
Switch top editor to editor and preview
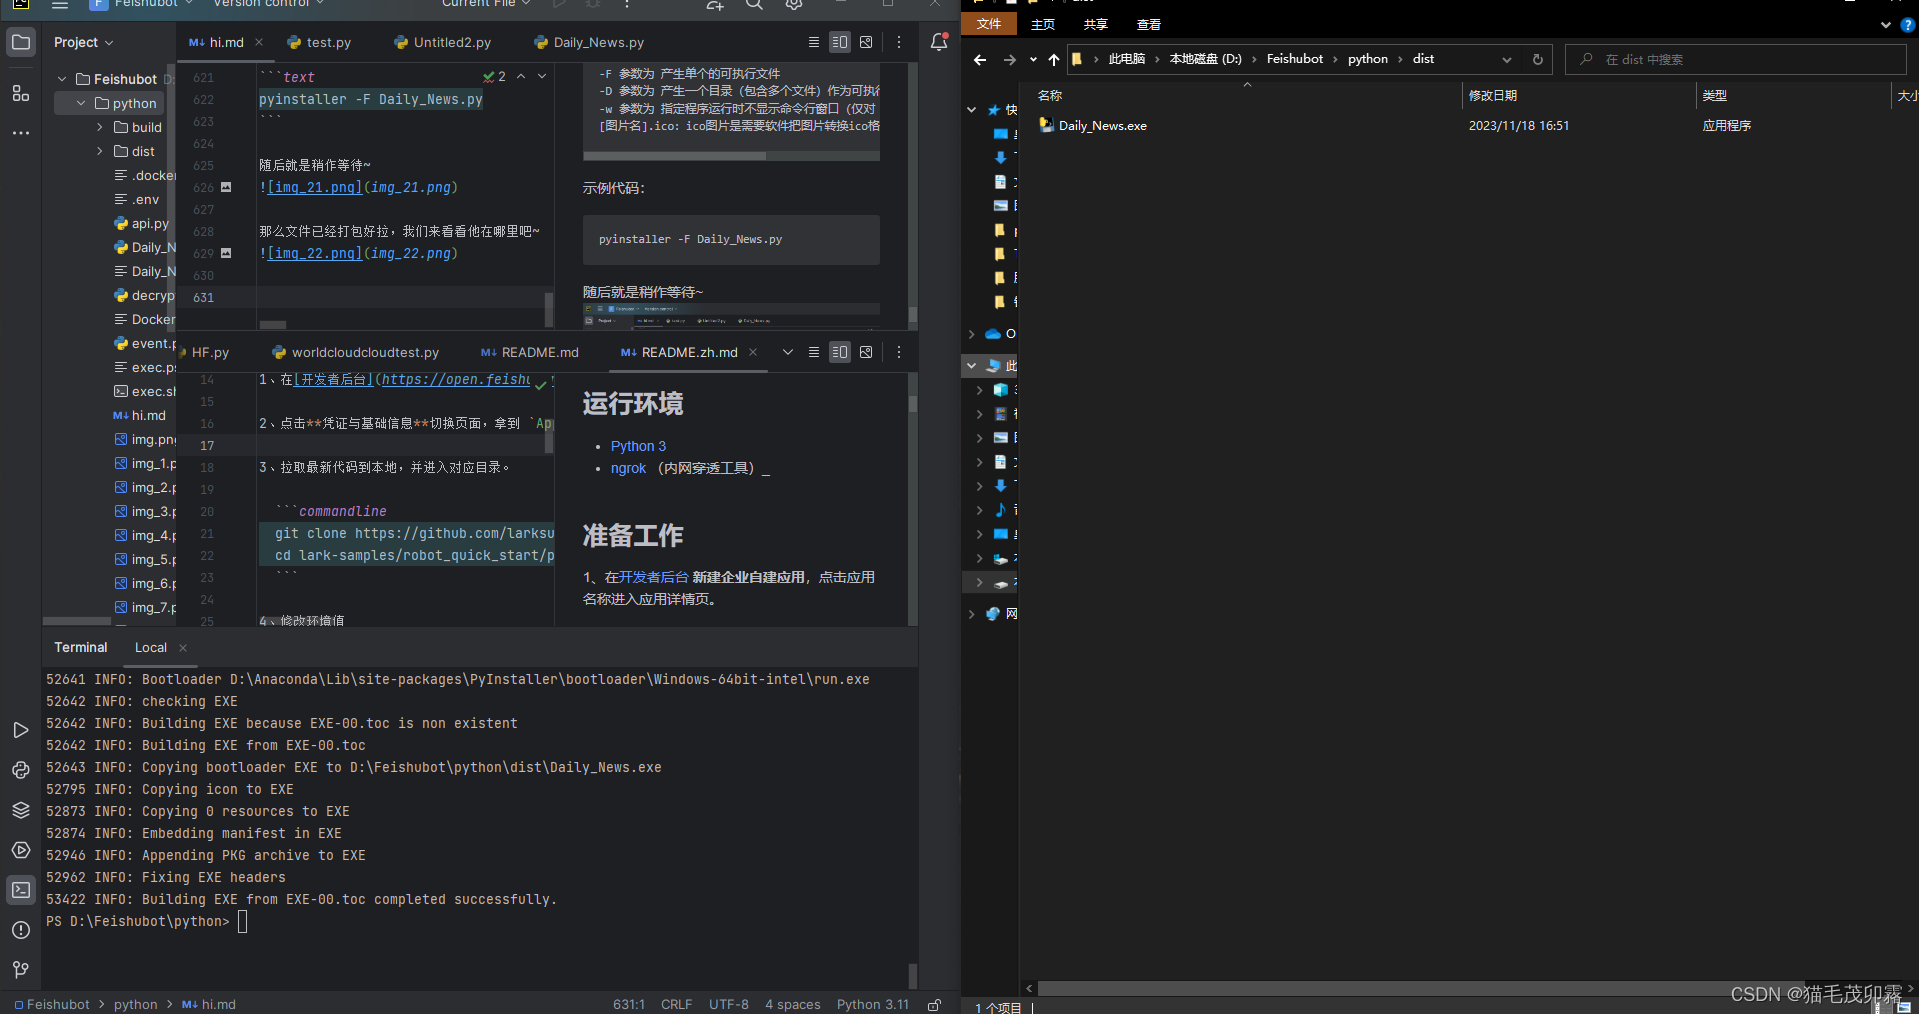click(840, 42)
